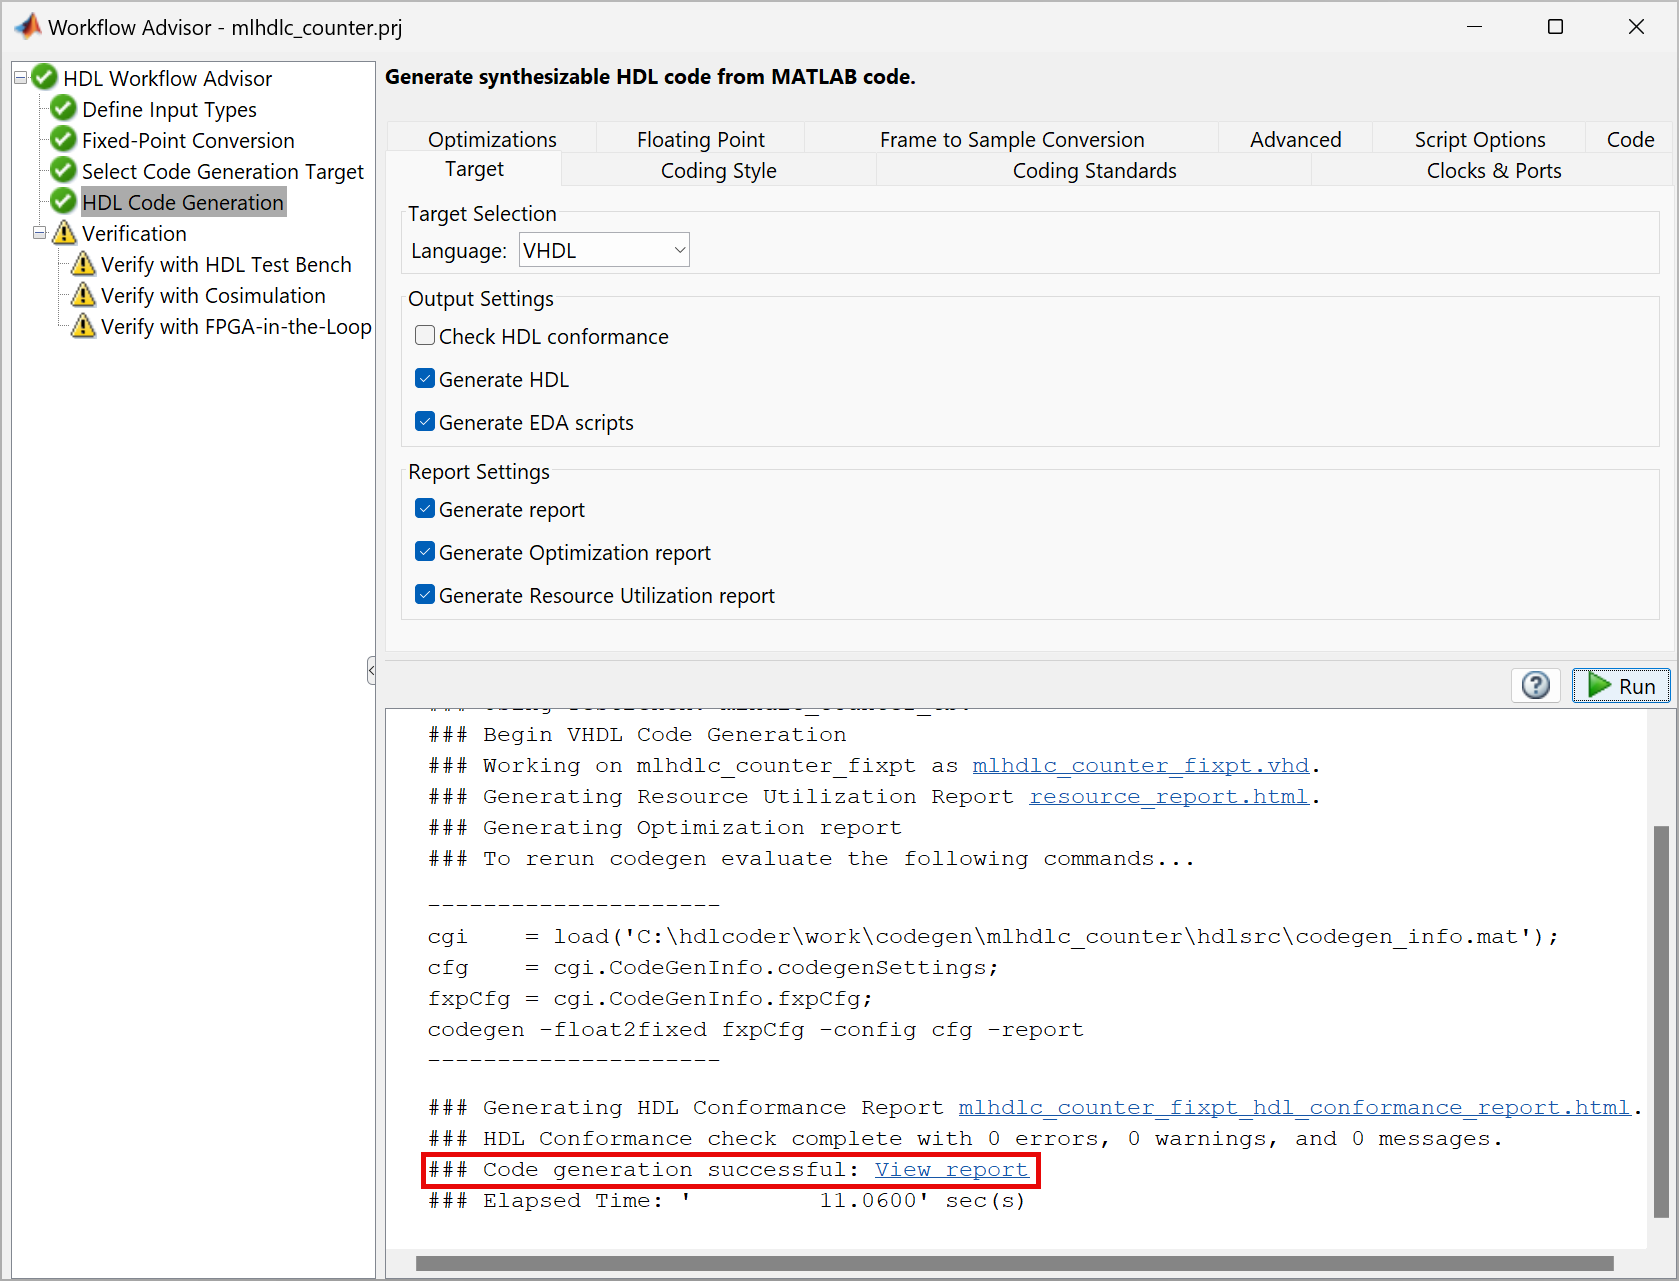Click the warning icon on Verify with FPGA-in-the-Loop
1679x1281 pixels.
pos(83,326)
